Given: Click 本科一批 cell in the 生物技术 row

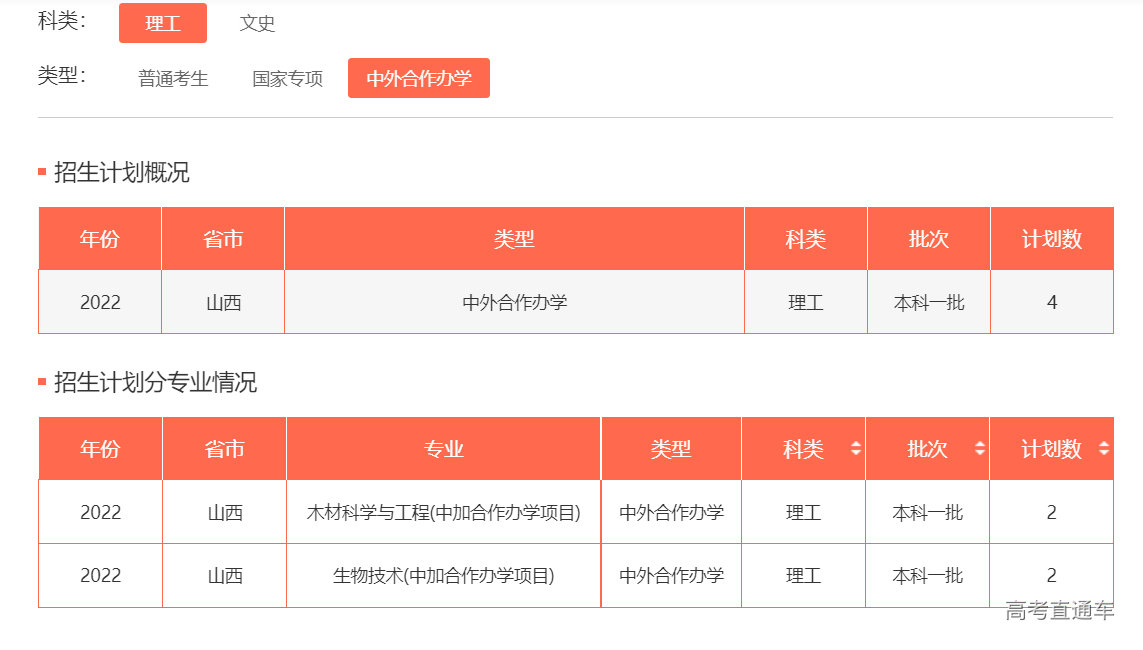Looking at the screenshot, I should 927,575.
